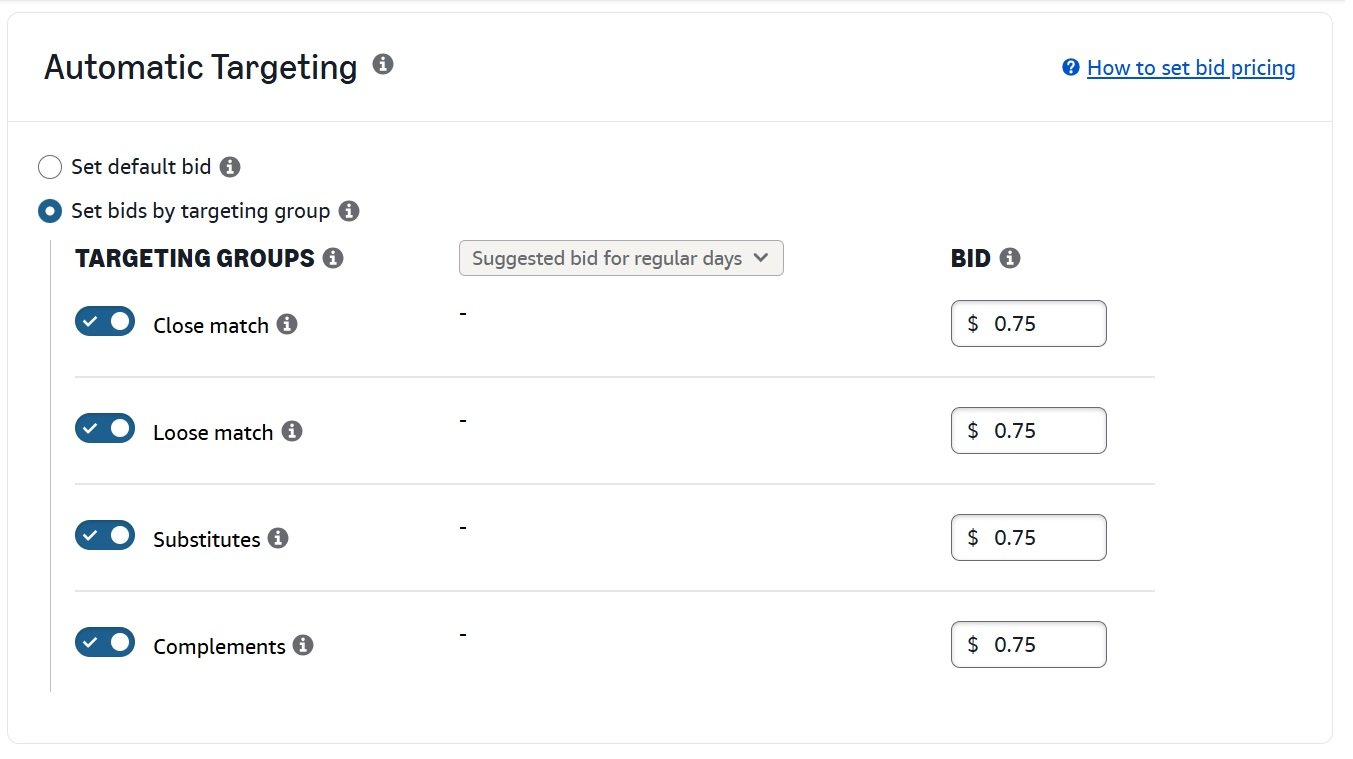
Task: Open the Suggested bid for regular days dropdown
Action: (620, 257)
